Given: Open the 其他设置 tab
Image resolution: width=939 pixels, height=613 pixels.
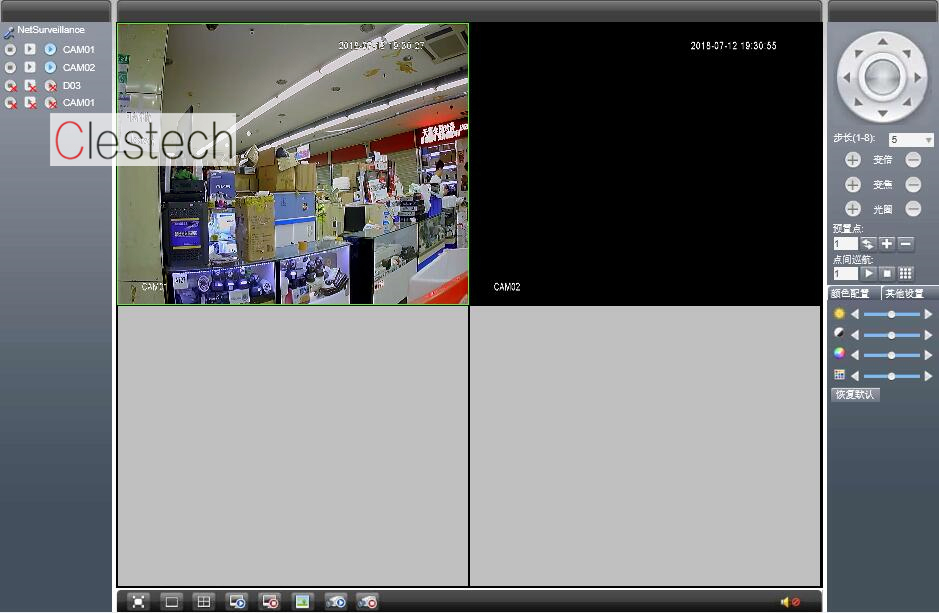Looking at the screenshot, I should click(x=905, y=293).
